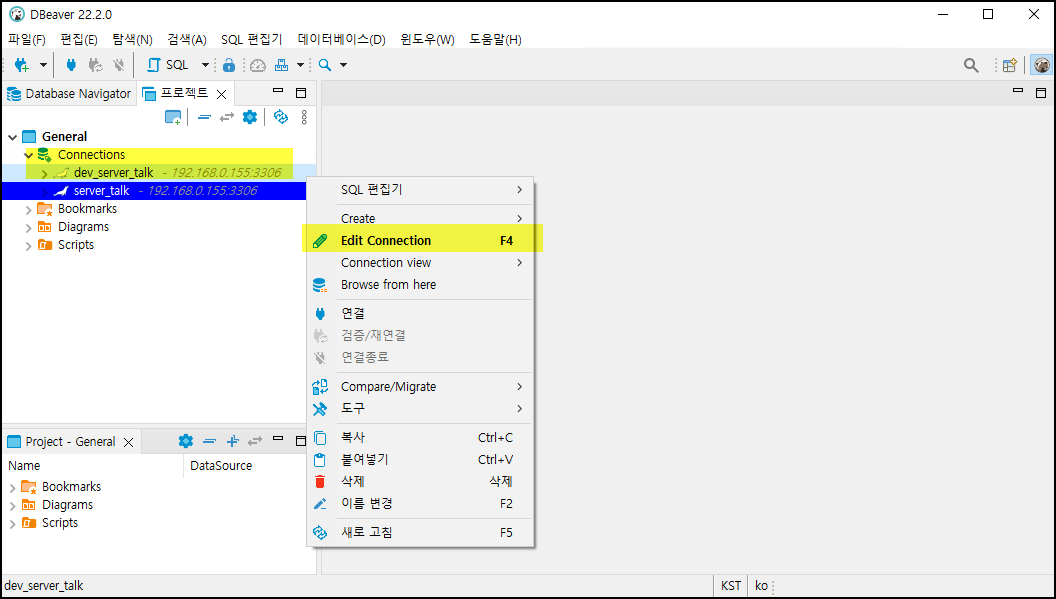Click the dashboard gauge toolbar icon
Viewport: 1056px width, 599px height.
click(x=258, y=65)
